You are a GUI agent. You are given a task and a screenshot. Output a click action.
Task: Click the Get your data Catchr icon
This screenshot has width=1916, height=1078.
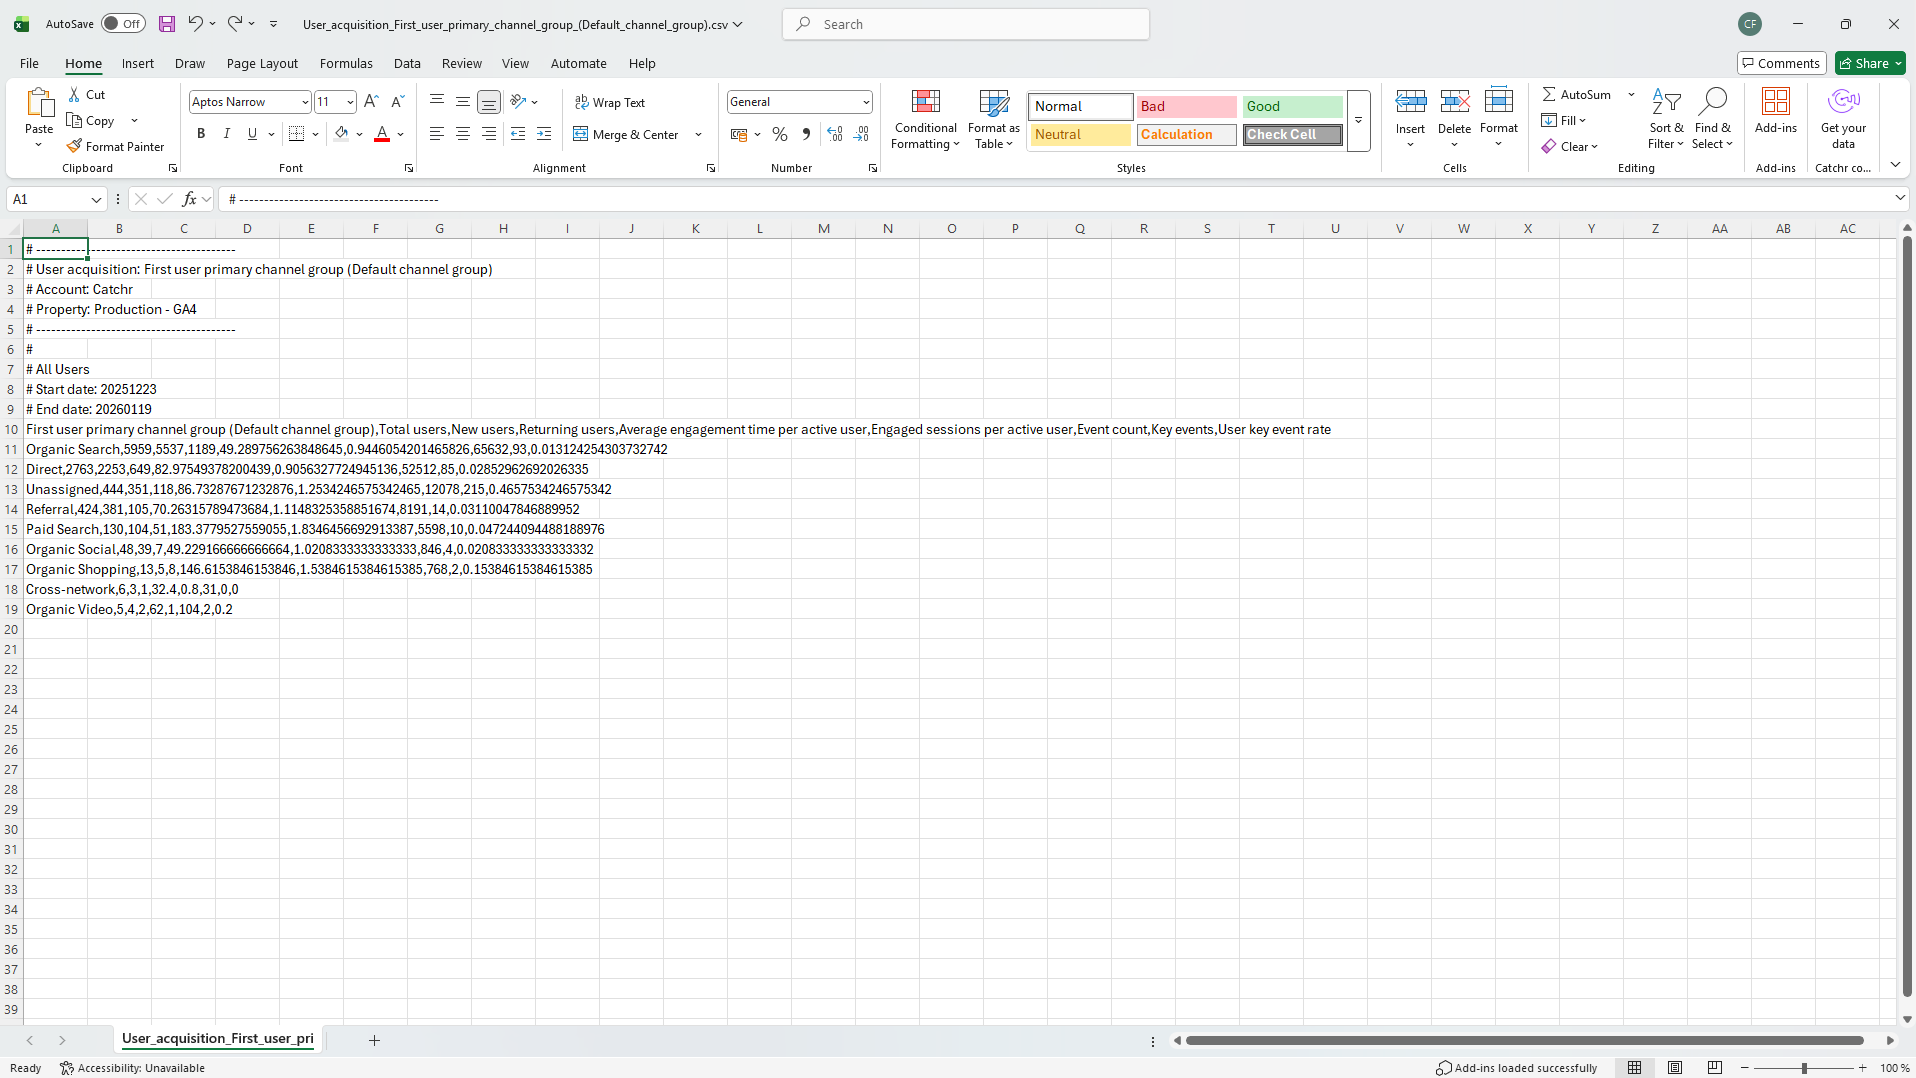(x=1843, y=118)
